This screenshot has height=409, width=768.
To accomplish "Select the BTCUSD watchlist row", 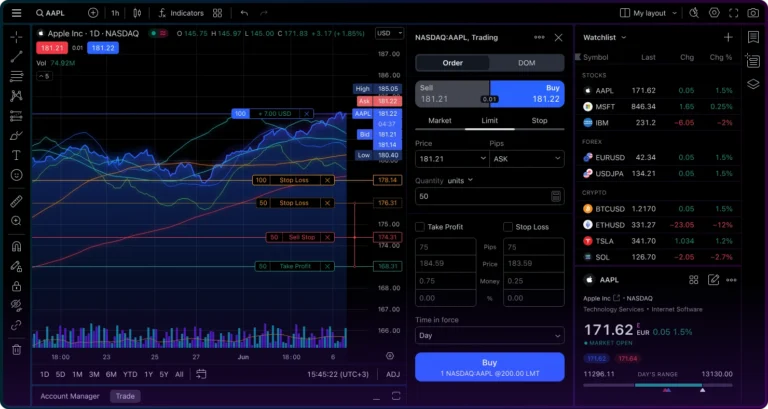I will click(657, 209).
